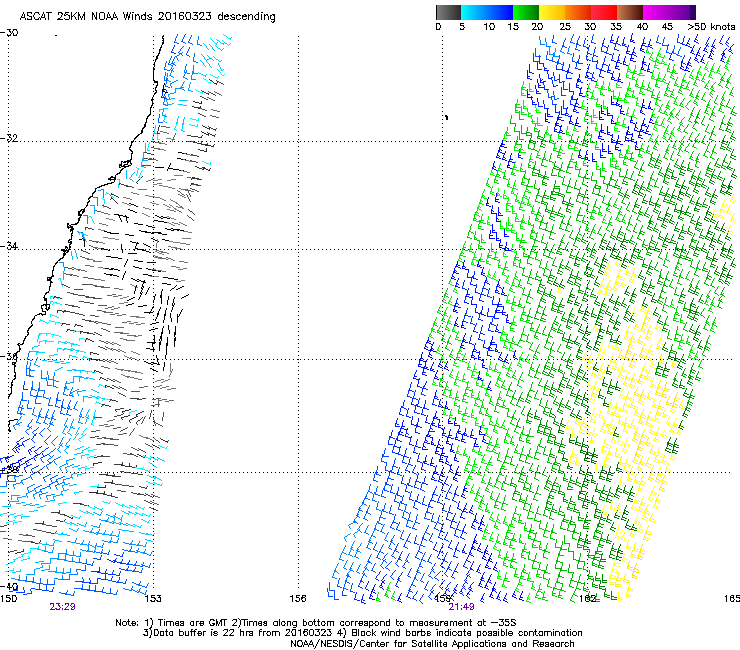
Task: Click the green 15-20 knots color segment
Action: coord(526,12)
